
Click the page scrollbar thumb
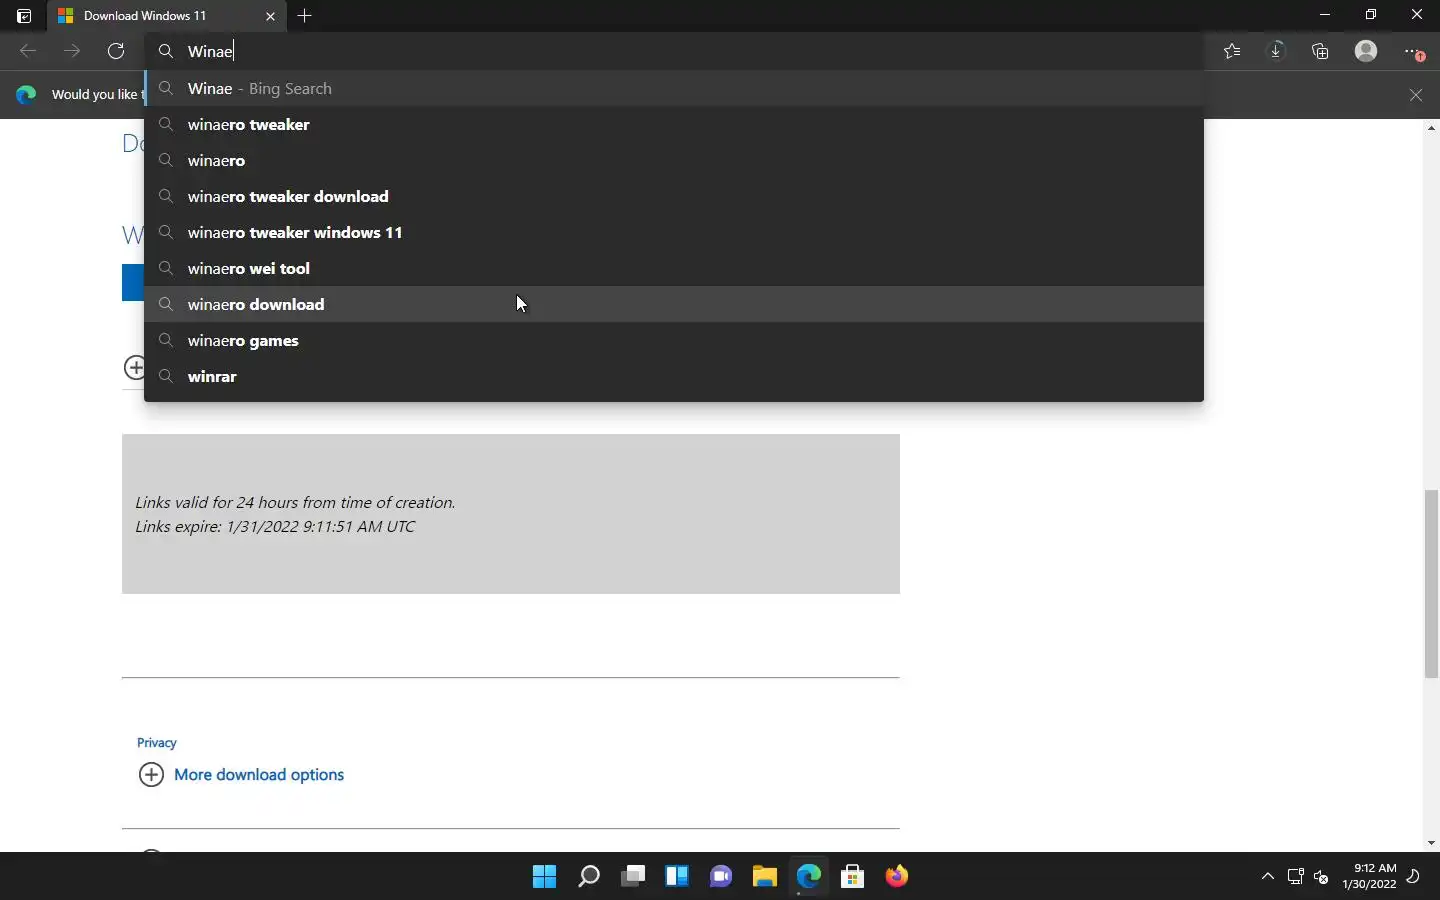pos(1431,584)
